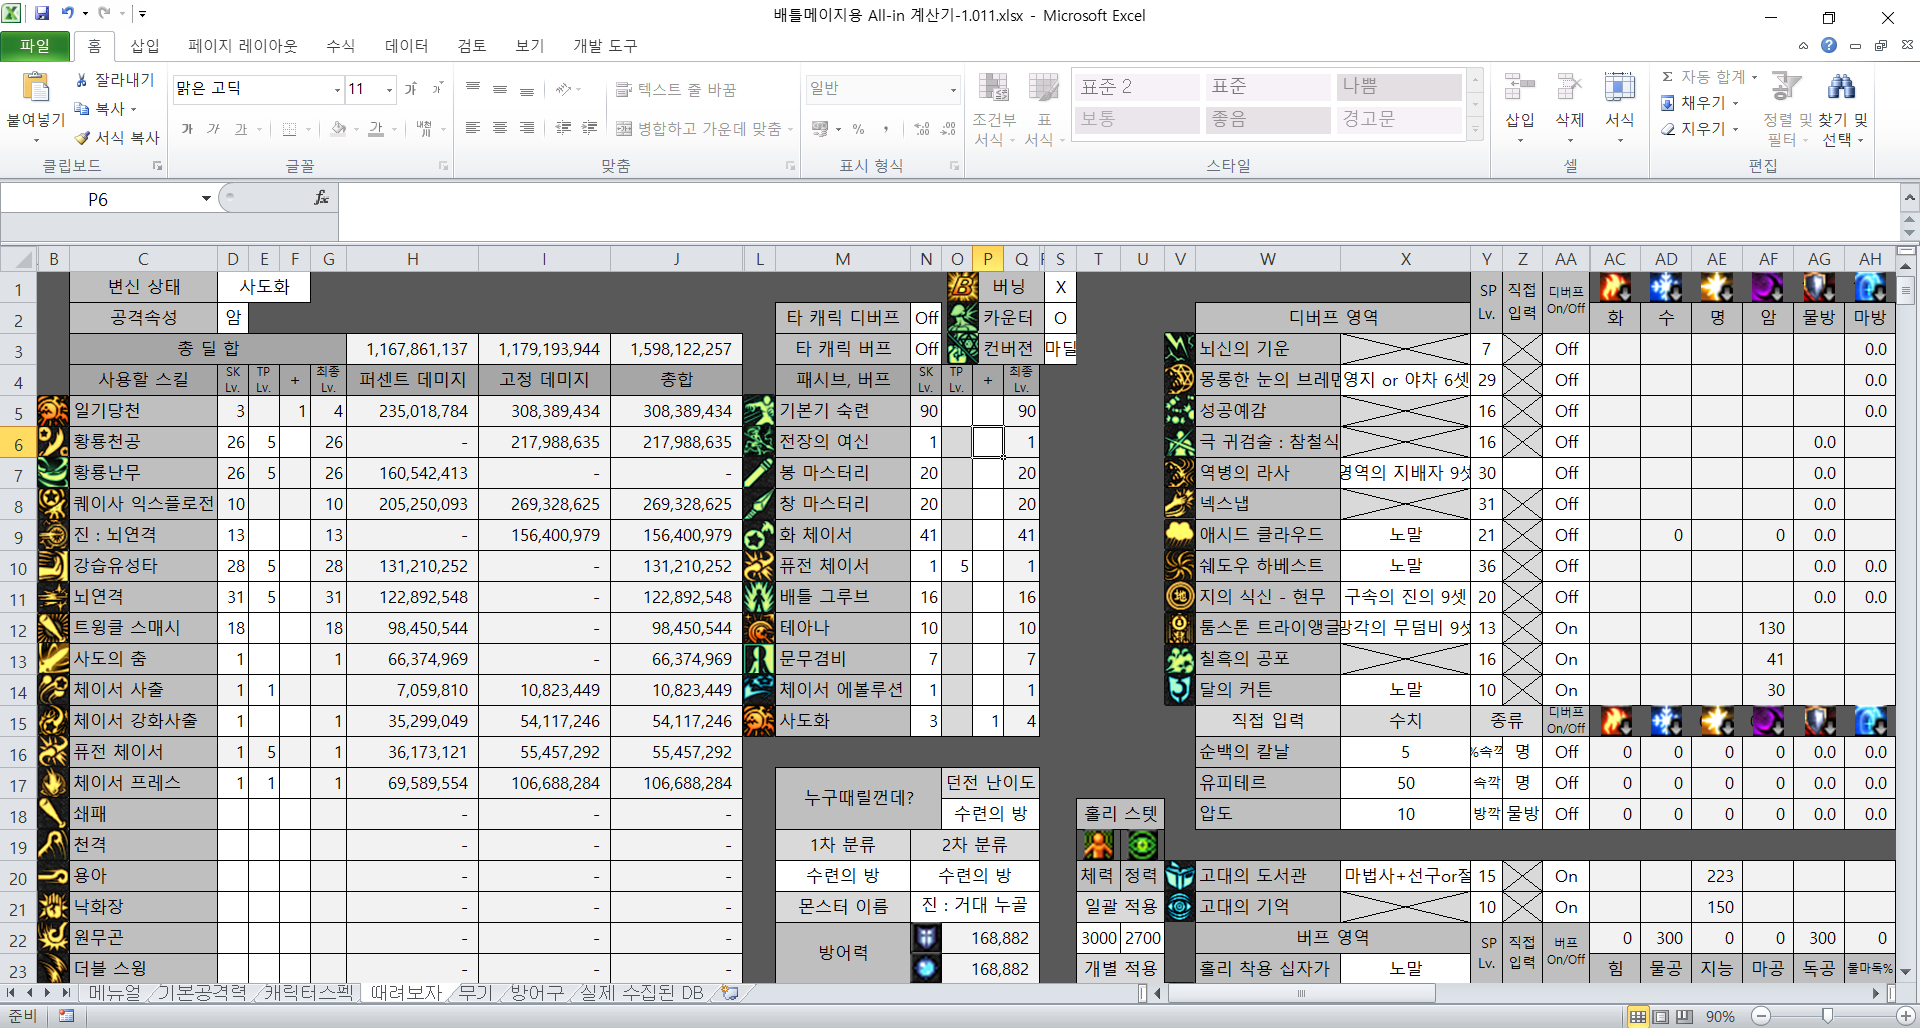Click the zoom slider handle
Screen dimensions: 1920x1028
pos(1827,1016)
